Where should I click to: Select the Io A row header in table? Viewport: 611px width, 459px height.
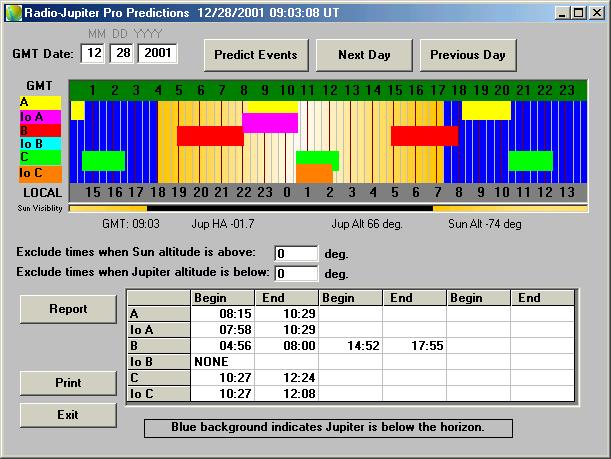tap(159, 330)
